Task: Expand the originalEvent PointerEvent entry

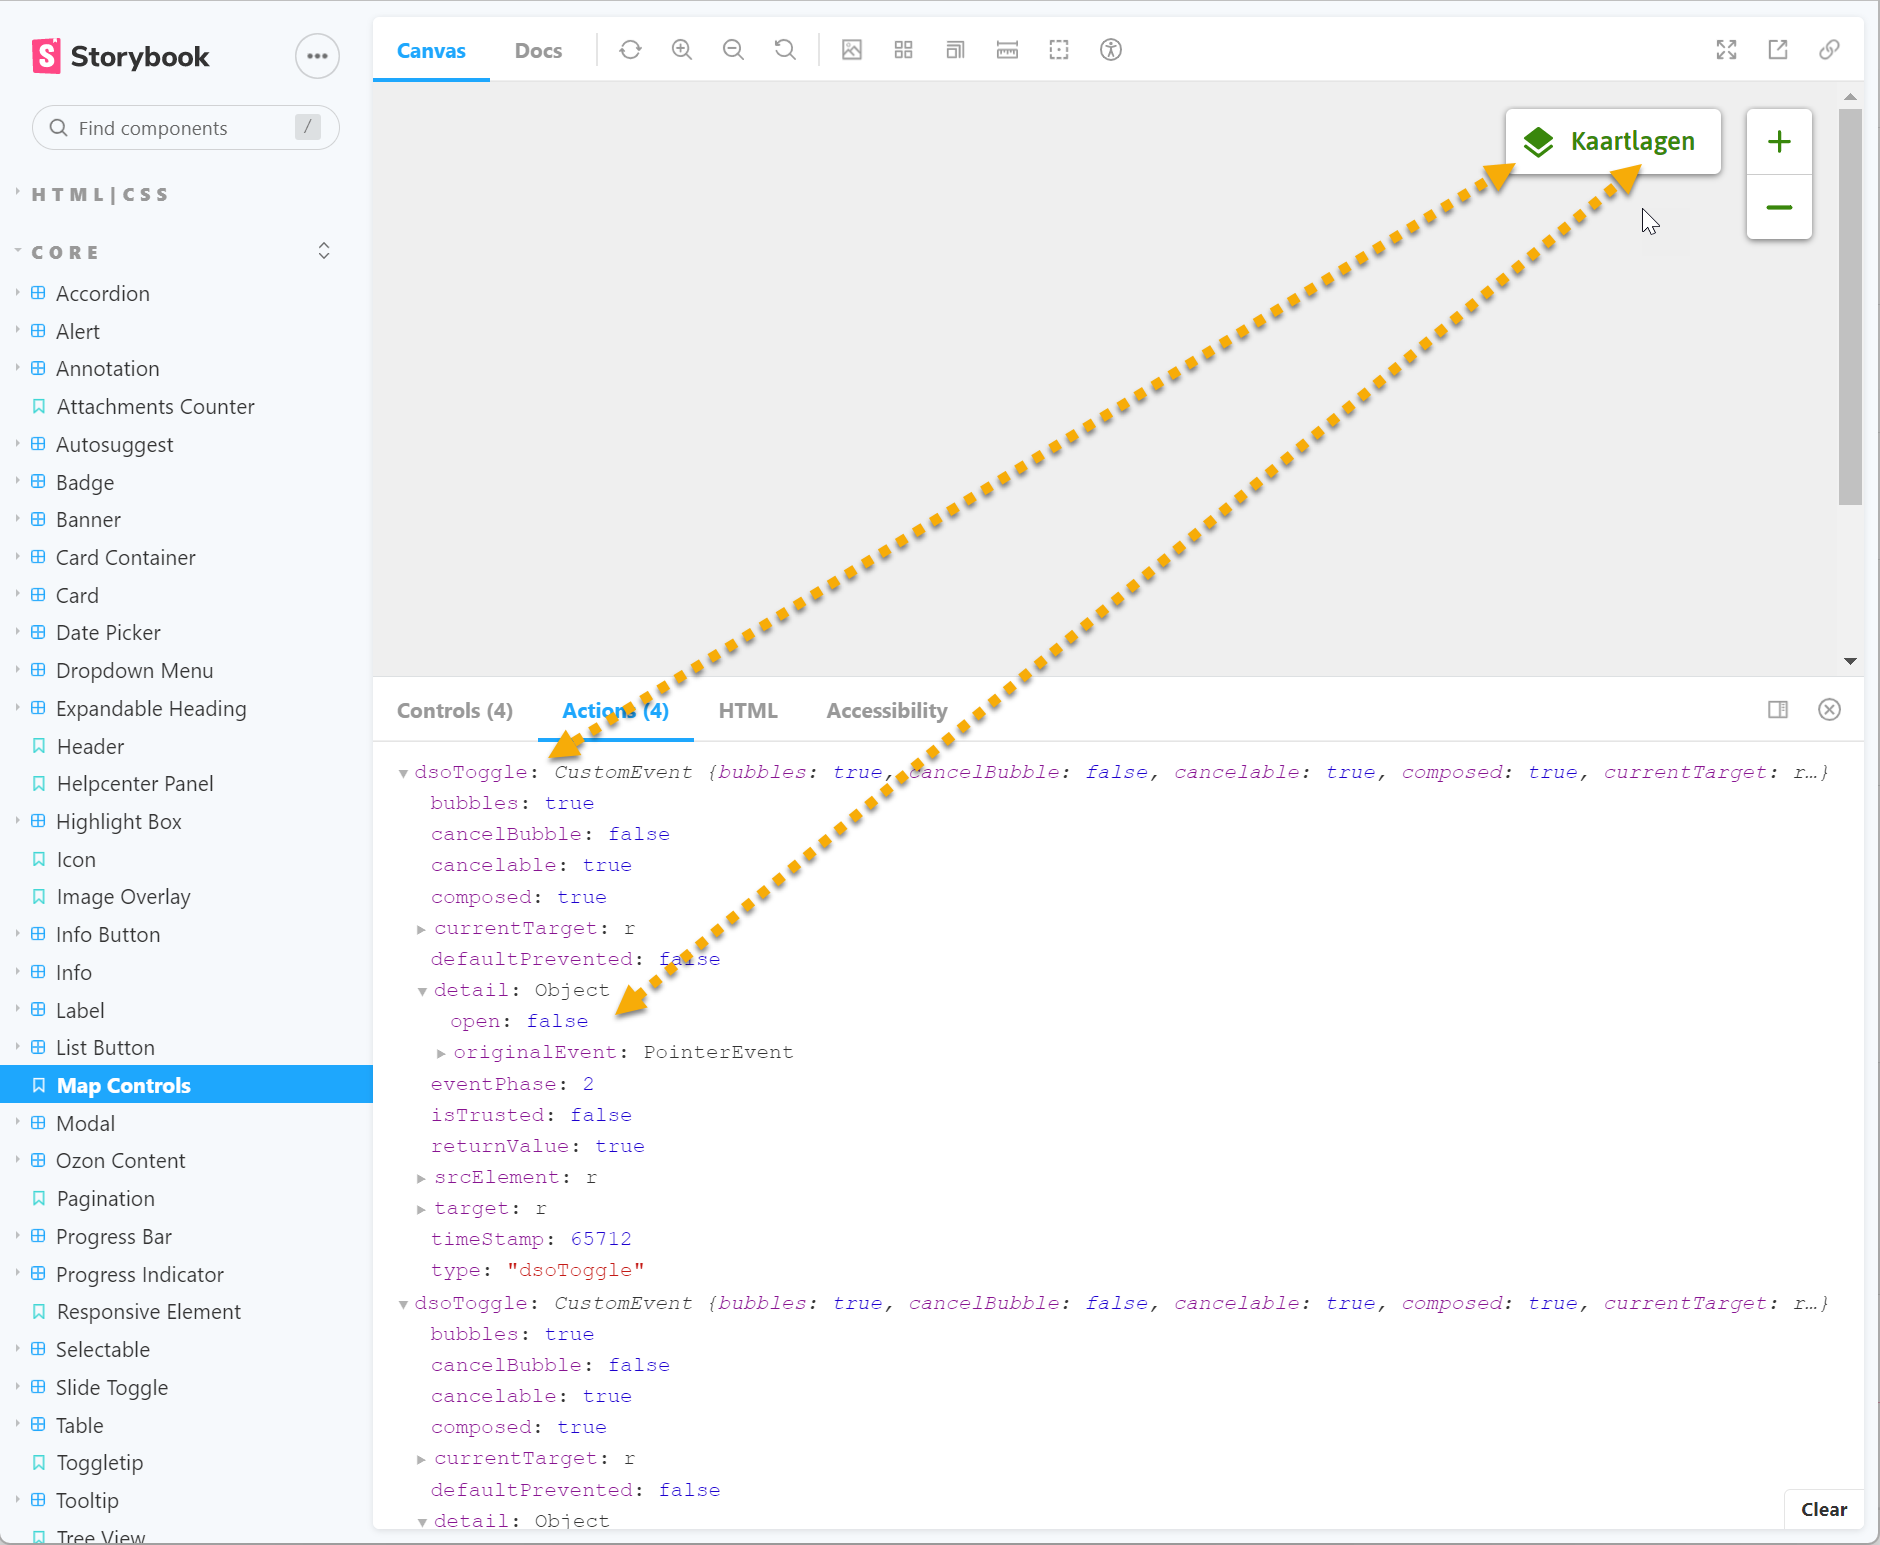Action: tap(440, 1052)
